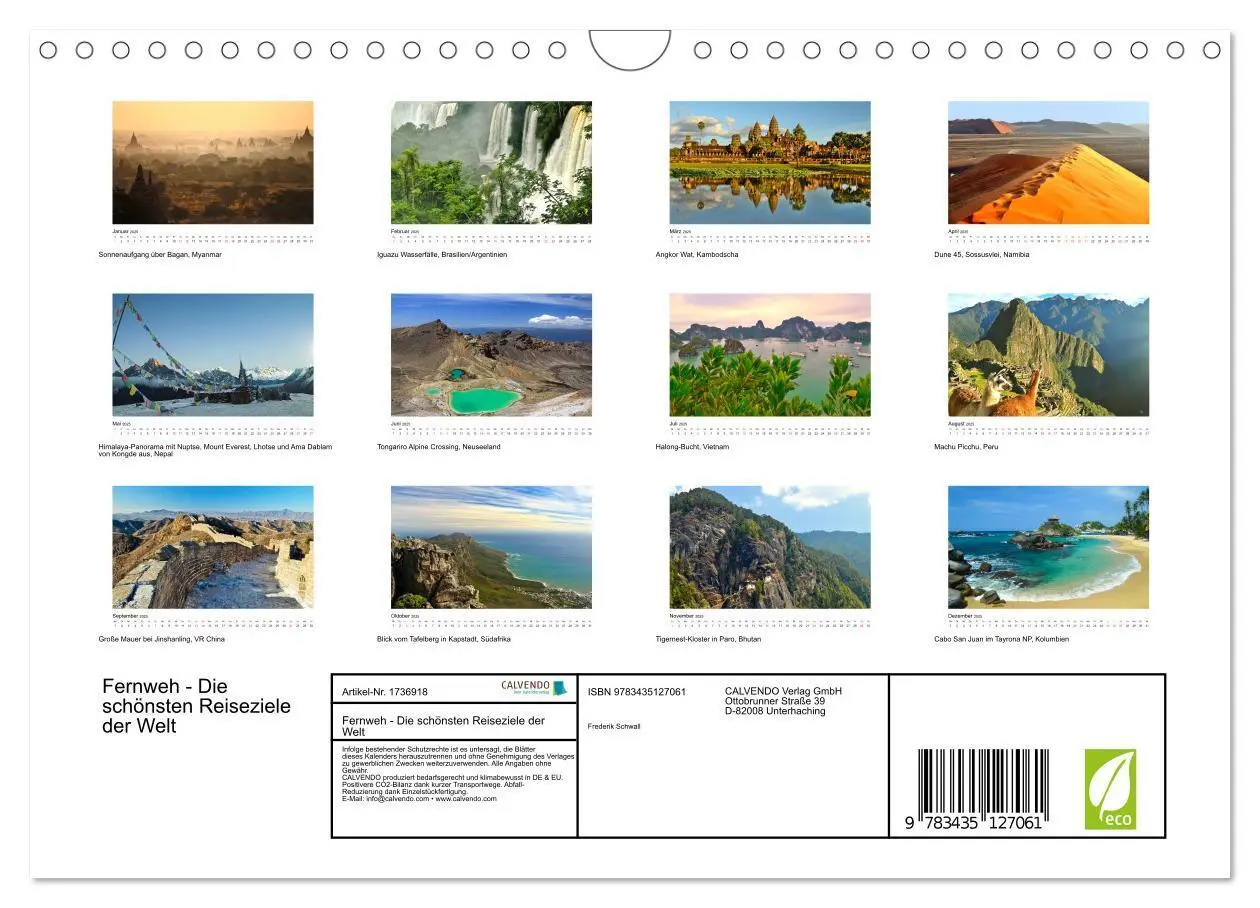
Task: Click caption 'Himalaya-Panorama mit Nuptse, Mount Everest'
Action: coord(215,450)
